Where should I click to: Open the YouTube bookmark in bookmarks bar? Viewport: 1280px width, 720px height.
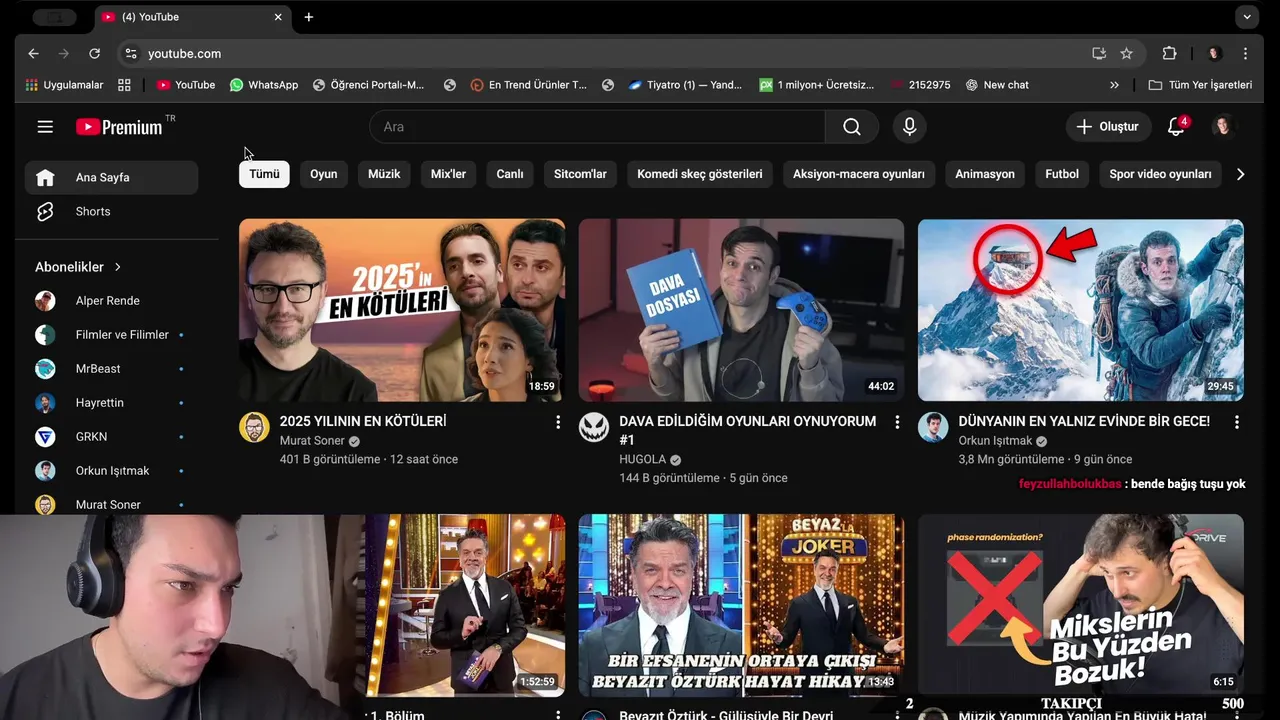186,85
